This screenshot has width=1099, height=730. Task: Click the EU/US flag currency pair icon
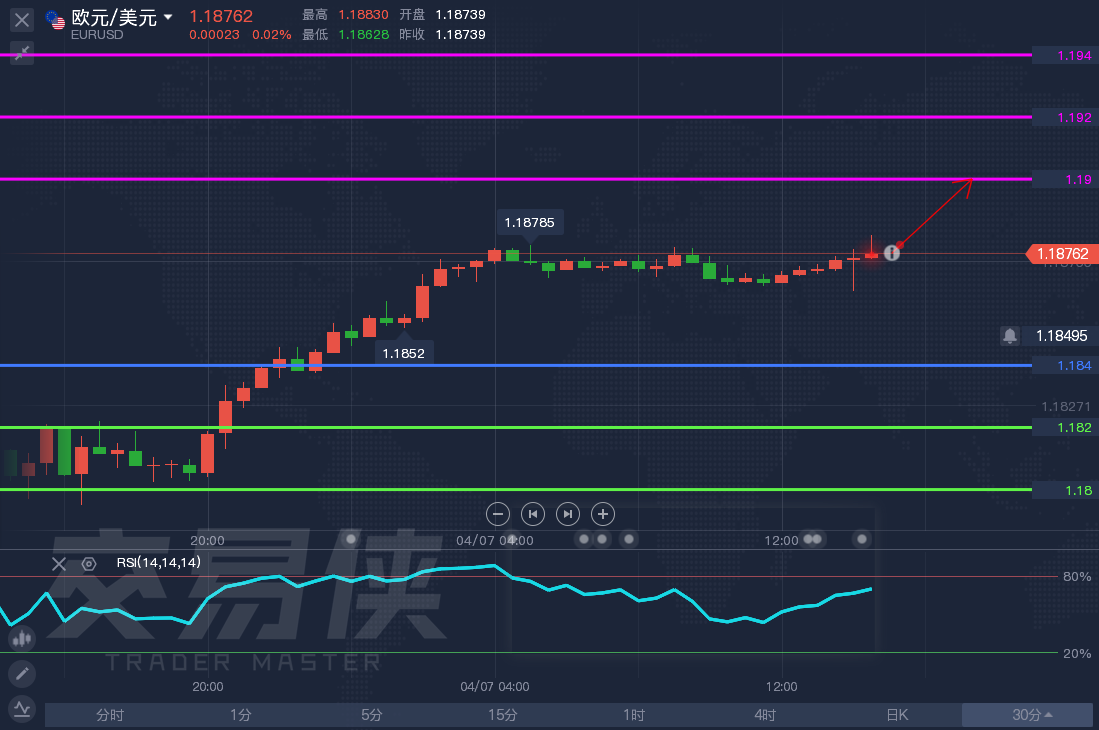click(x=55, y=20)
